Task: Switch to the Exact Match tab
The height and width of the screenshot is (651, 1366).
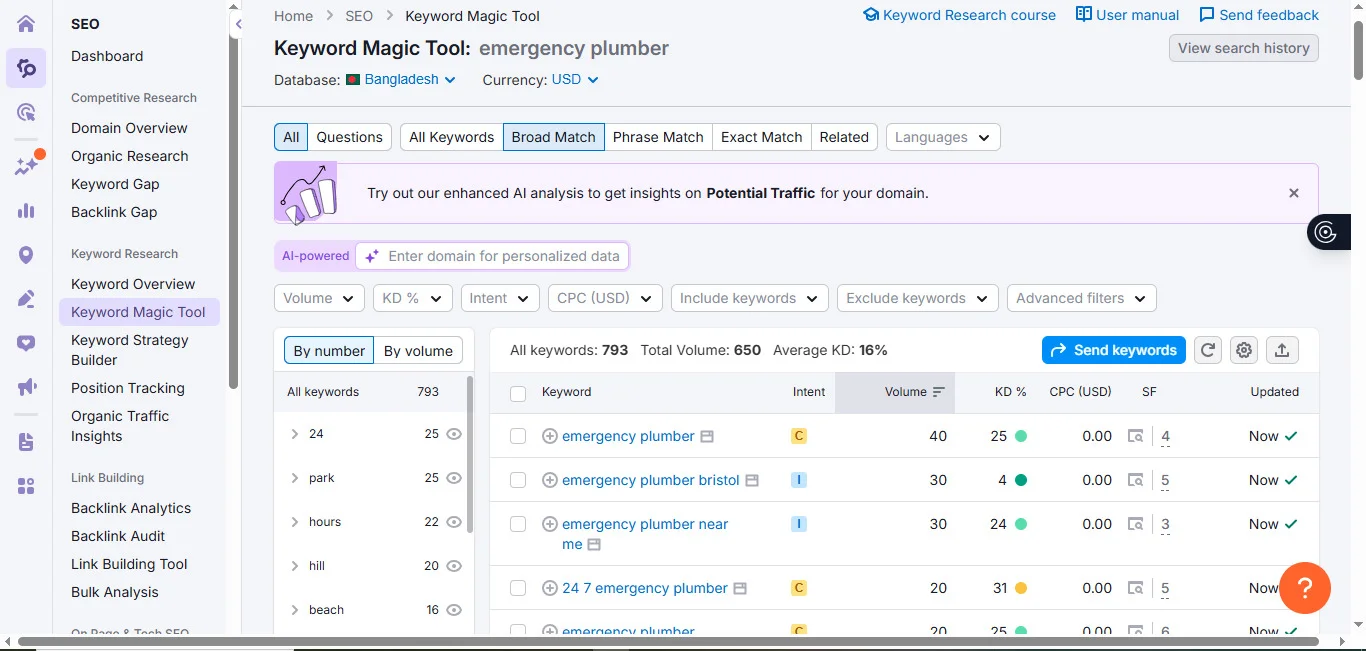Action: point(761,137)
